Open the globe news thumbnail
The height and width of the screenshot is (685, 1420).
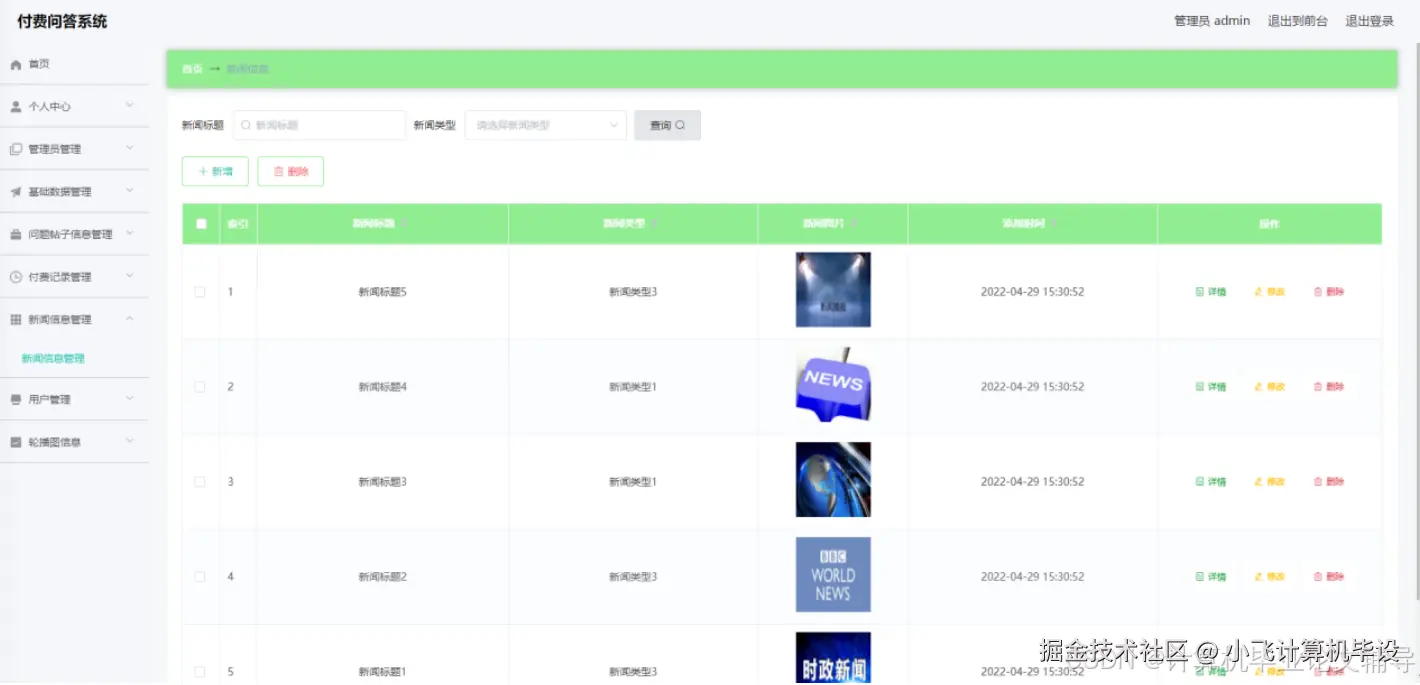[x=833, y=479]
